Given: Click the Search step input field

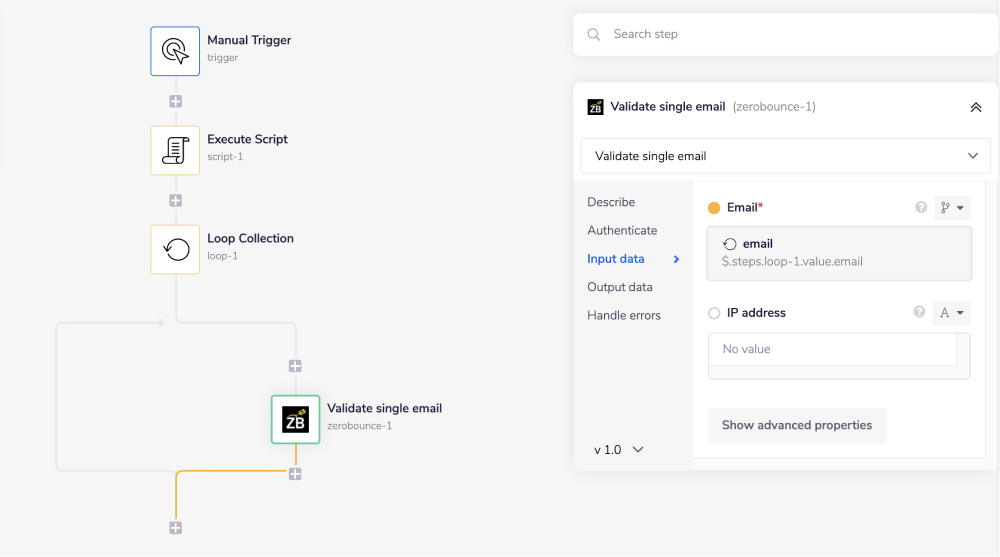Looking at the screenshot, I should tap(790, 34).
